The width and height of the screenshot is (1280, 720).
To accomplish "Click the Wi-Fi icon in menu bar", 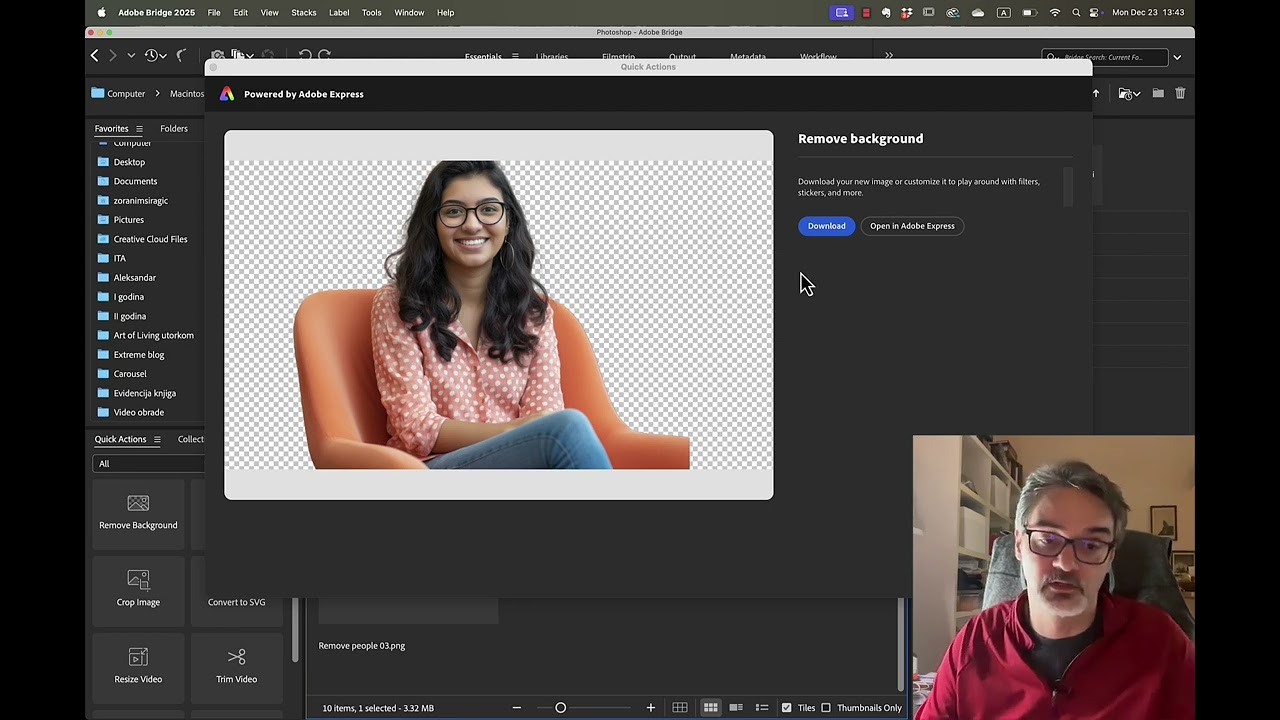I will tap(1055, 12).
